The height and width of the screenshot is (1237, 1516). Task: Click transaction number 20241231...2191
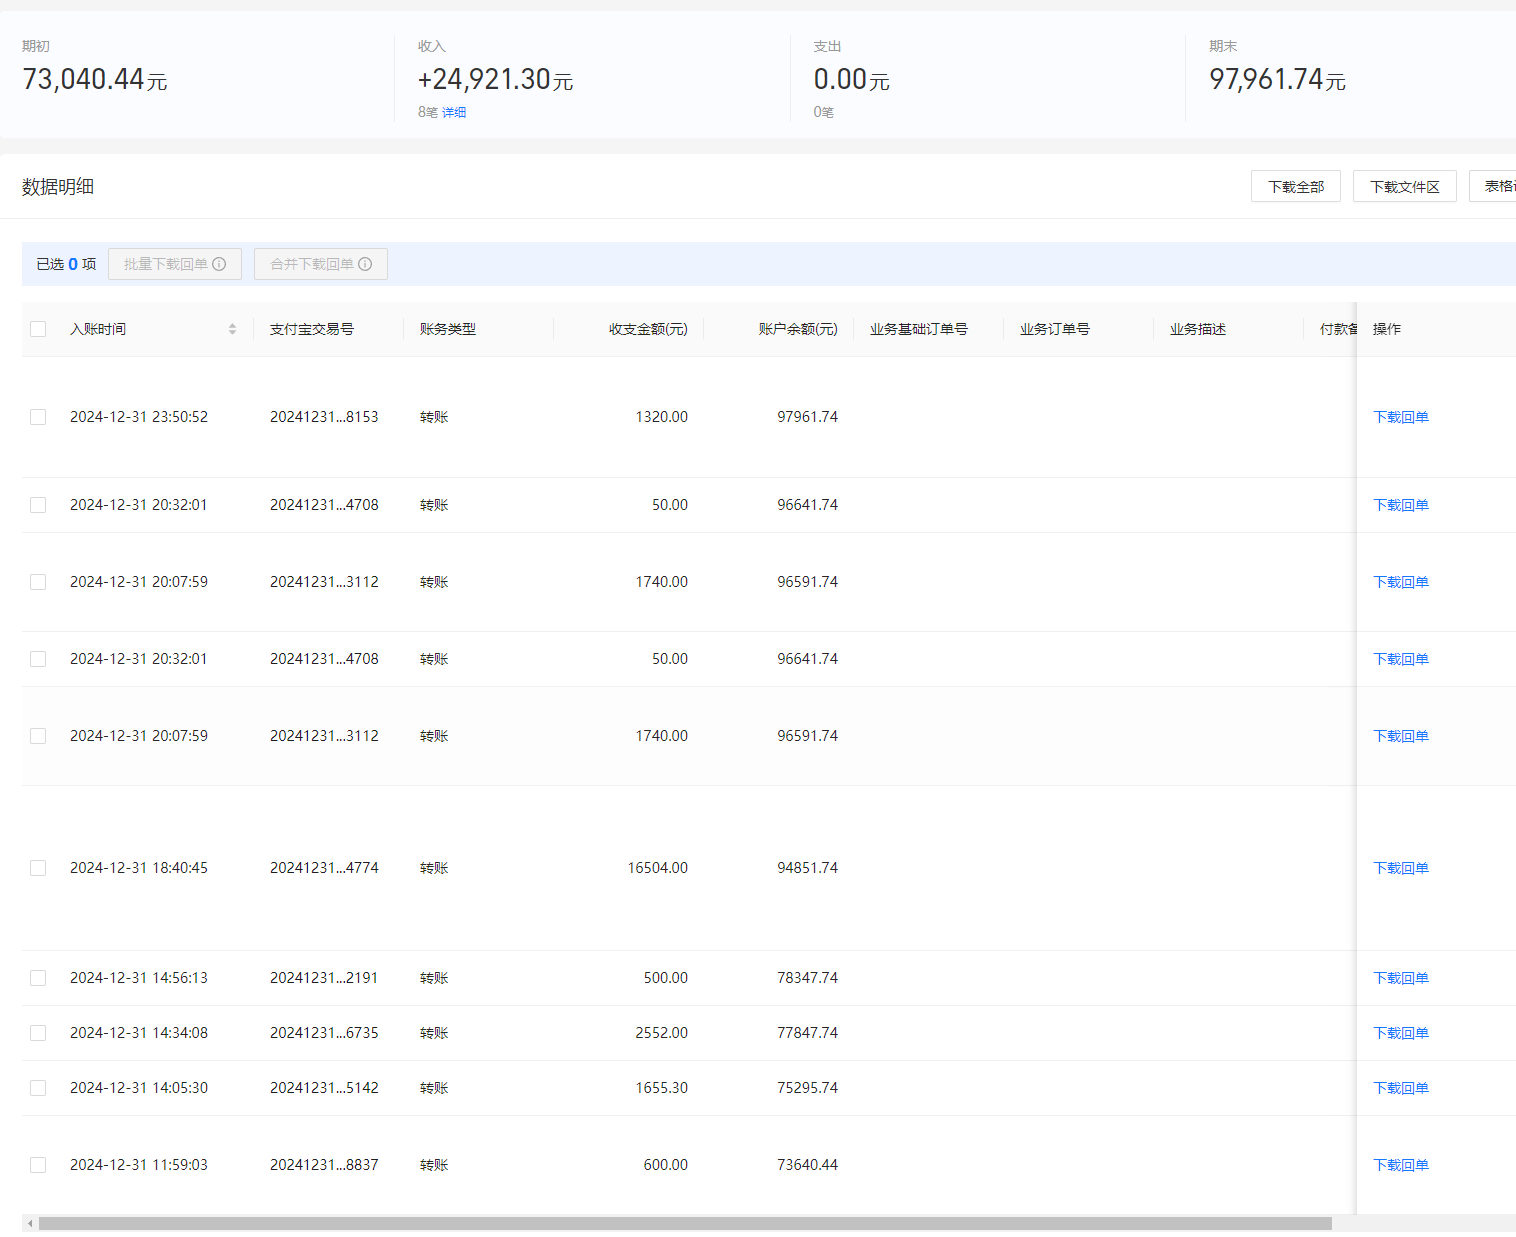[x=324, y=978]
